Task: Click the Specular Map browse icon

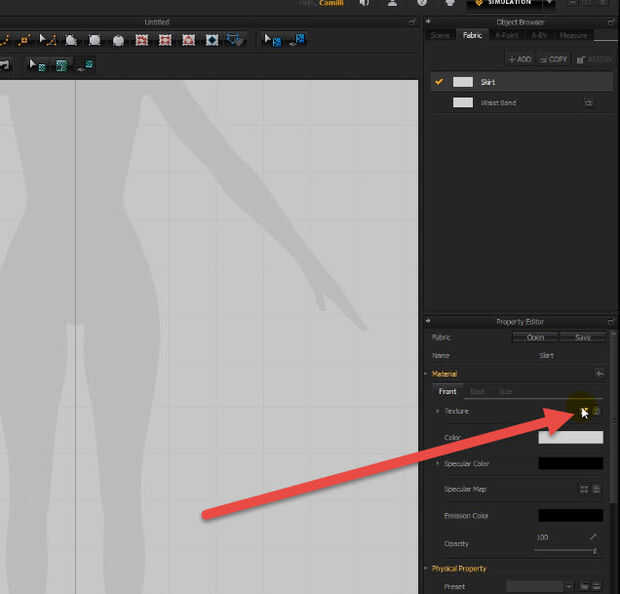Action: tap(584, 489)
